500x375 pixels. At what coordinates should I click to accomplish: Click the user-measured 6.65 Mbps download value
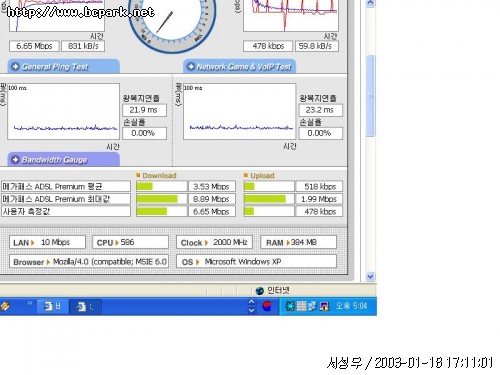click(x=212, y=211)
